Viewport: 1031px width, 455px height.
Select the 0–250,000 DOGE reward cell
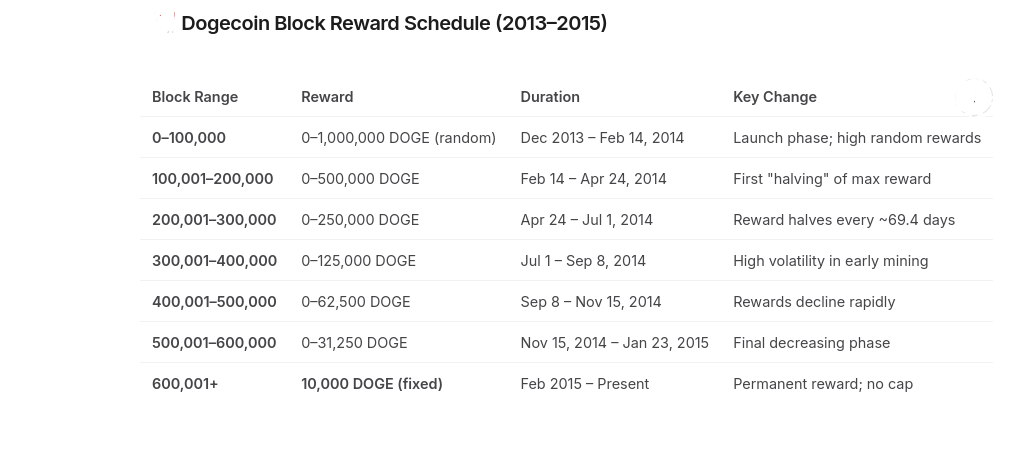point(360,220)
